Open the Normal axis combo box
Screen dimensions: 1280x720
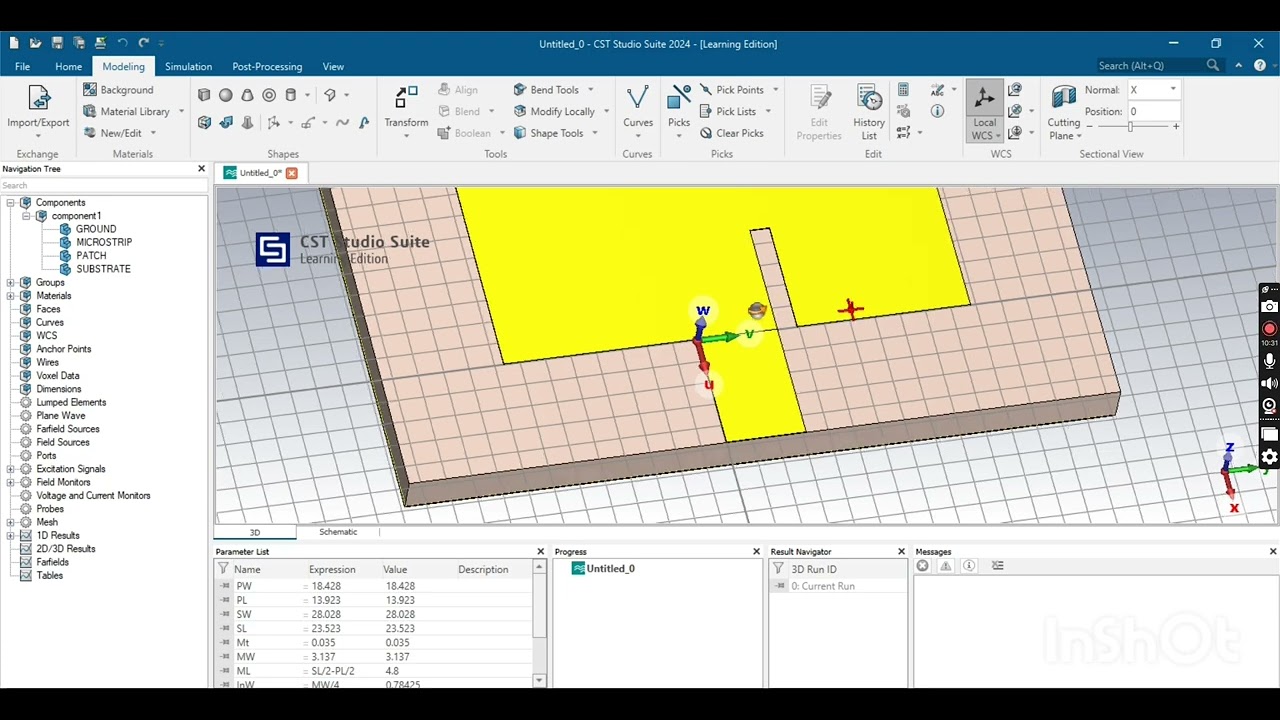(x=1154, y=90)
